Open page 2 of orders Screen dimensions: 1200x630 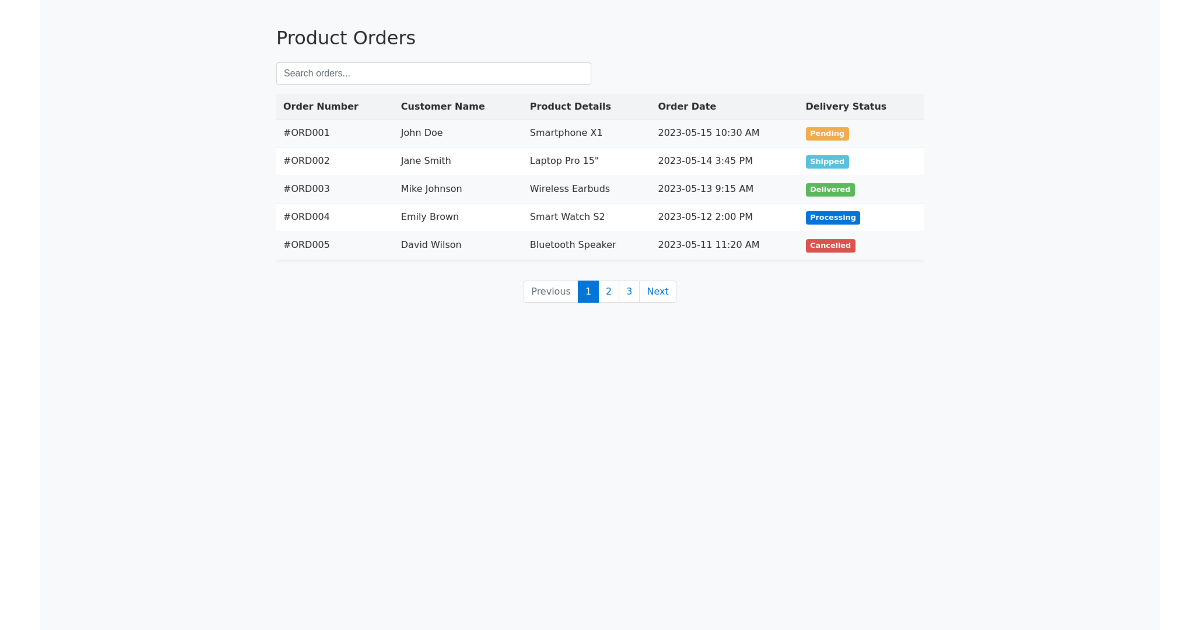tap(608, 291)
